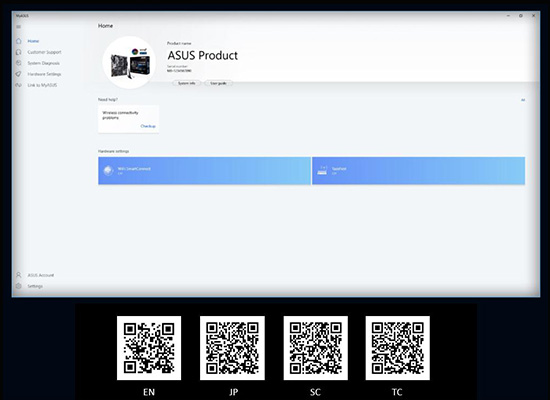The width and height of the screenshot is (550, 400).
Task: Click the Home house icon
Action: pyautogui.click(x=19, y=41)
